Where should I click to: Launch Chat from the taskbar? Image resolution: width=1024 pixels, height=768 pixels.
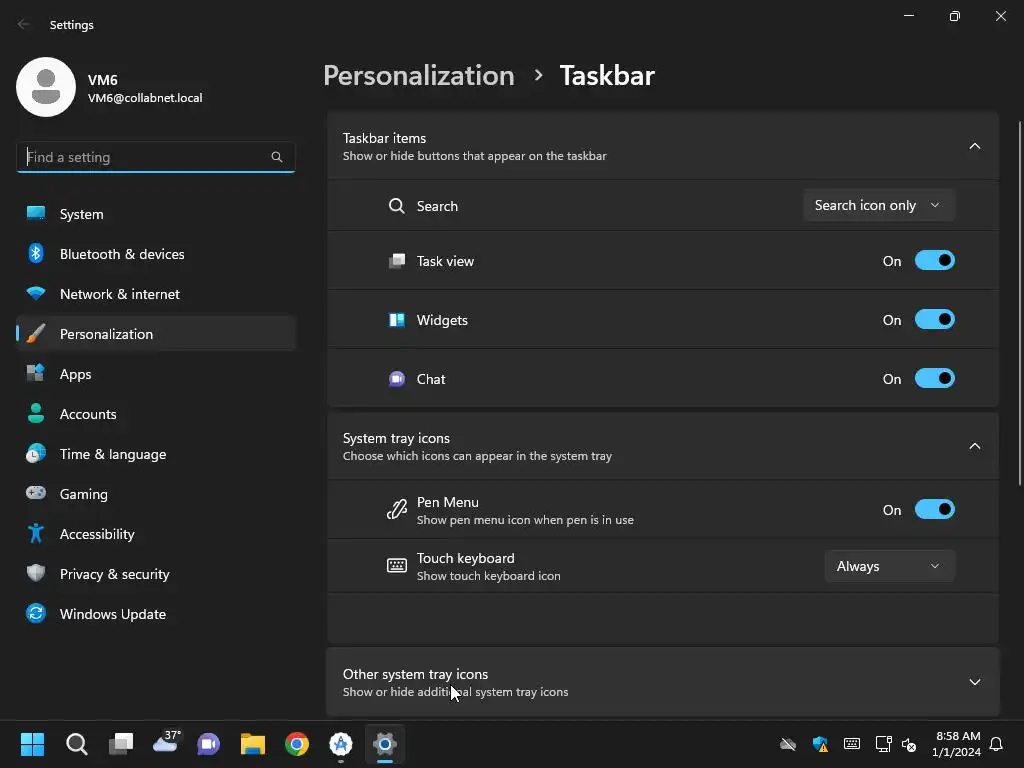point(209,744)
